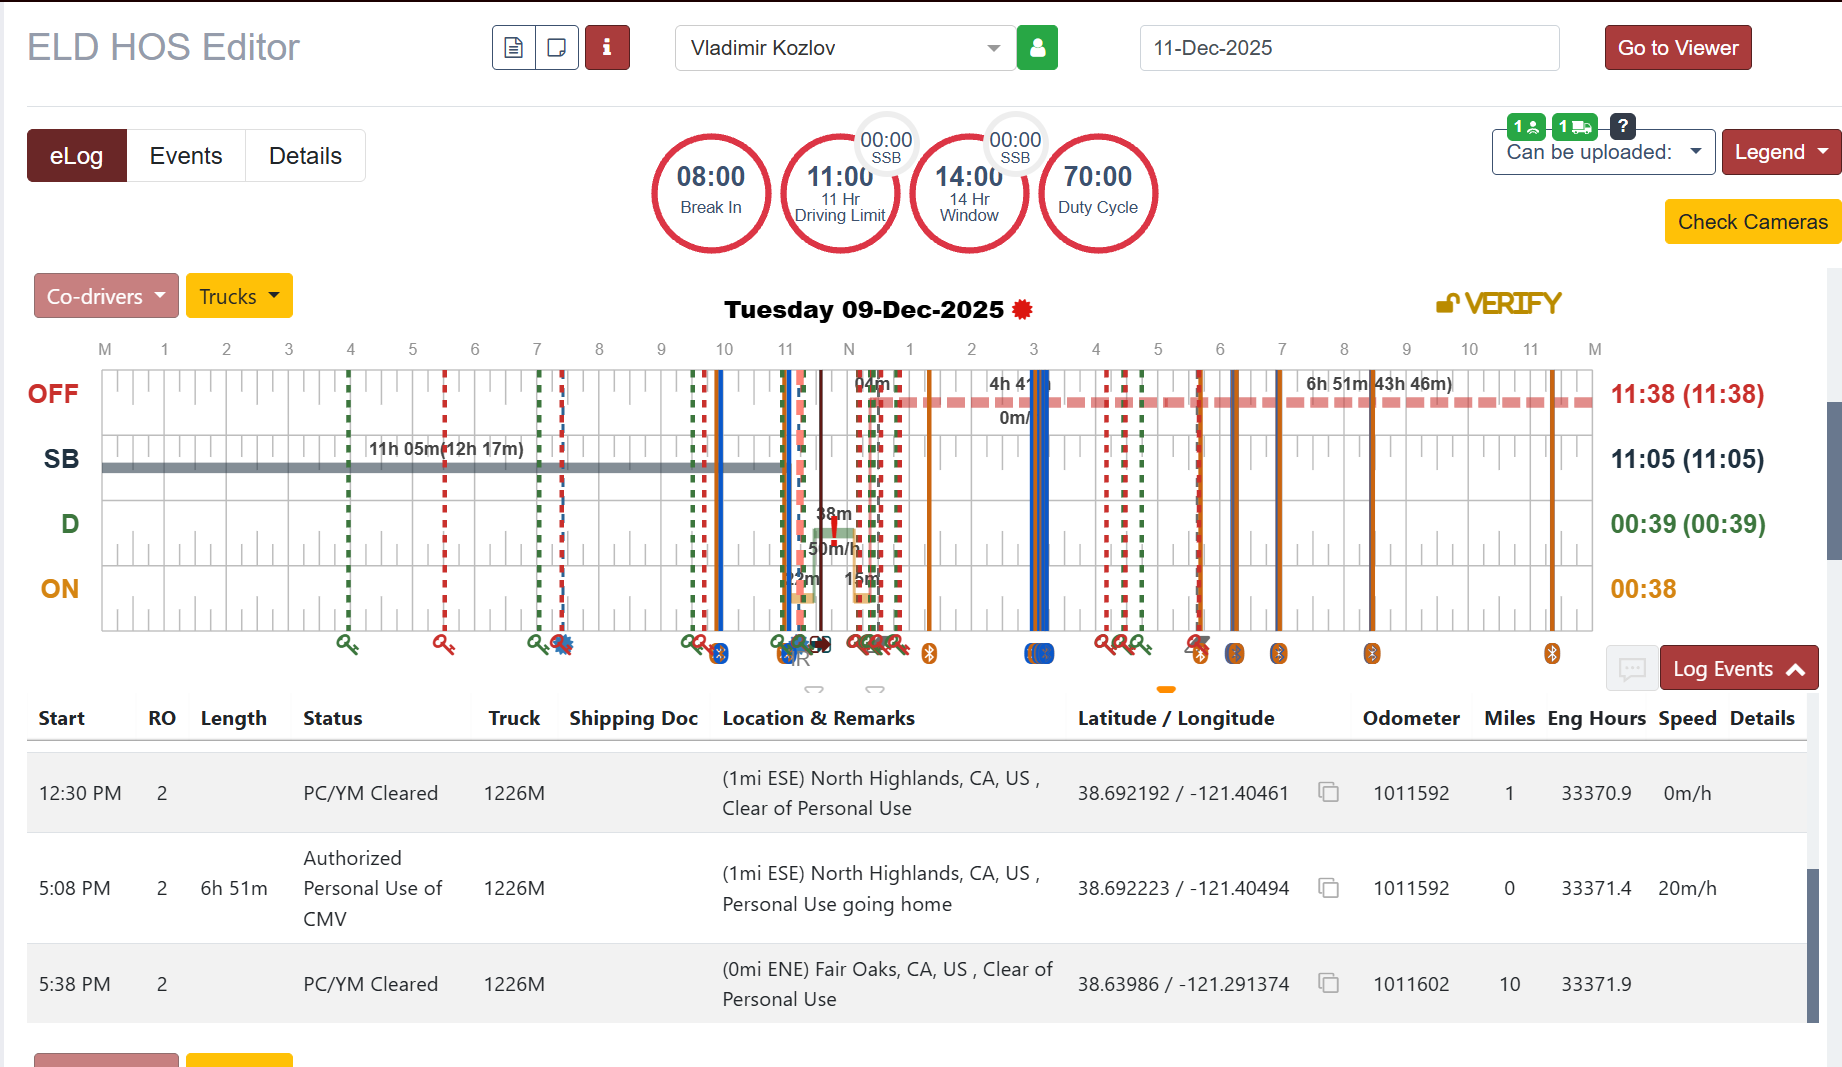Click the Start column header

pos(62,718)
